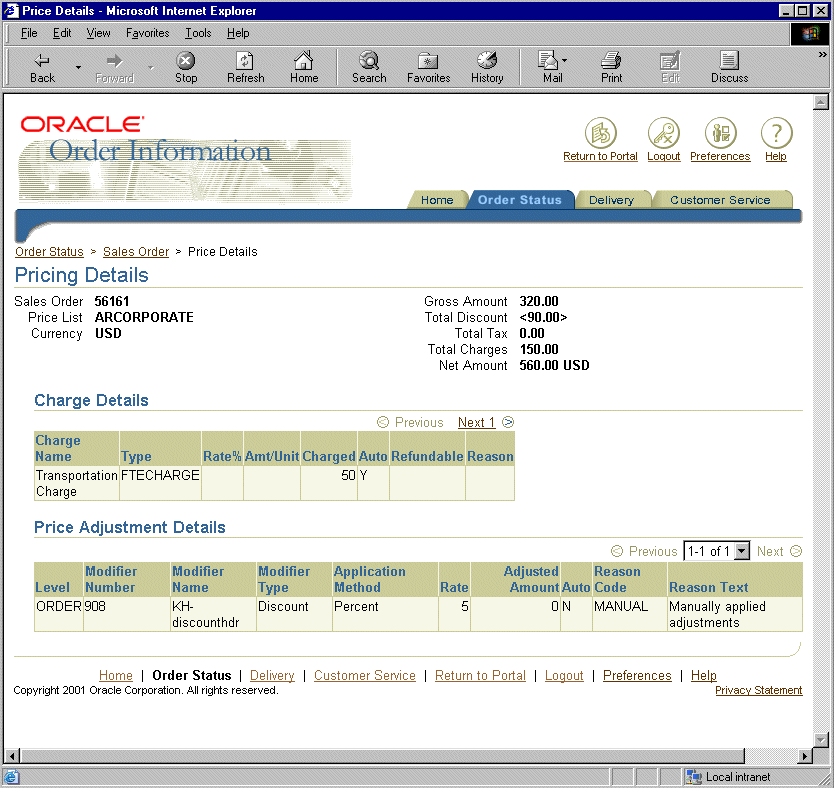The height and width of the screenshot is (788, 834).
Task: Click the Next 1 link in Charge Details
Action: pyautogui.click(x=477, y=423)
